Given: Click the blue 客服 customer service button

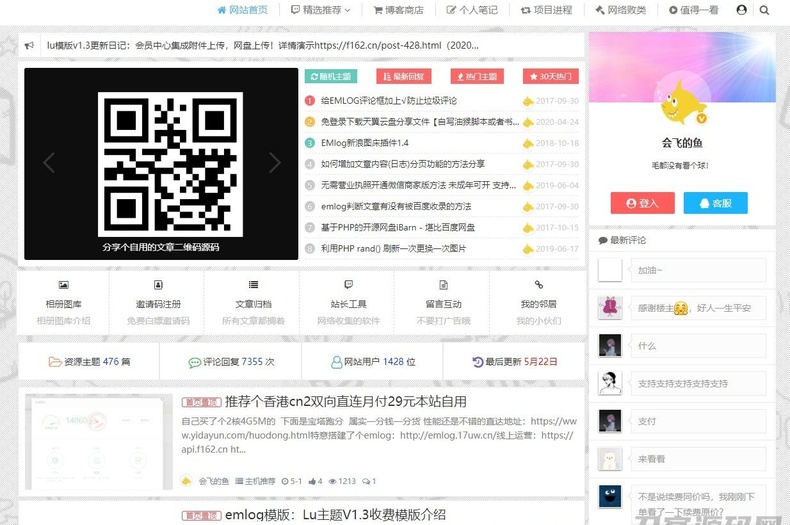Looking at the screenshot, I should click(x=716, y=203).
